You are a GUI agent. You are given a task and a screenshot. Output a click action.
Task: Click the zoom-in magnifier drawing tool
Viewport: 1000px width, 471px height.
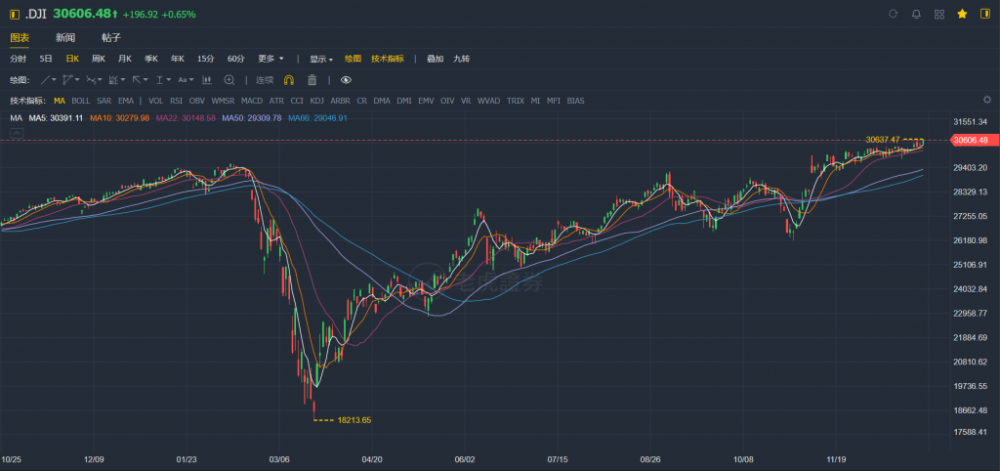point(229,79)
